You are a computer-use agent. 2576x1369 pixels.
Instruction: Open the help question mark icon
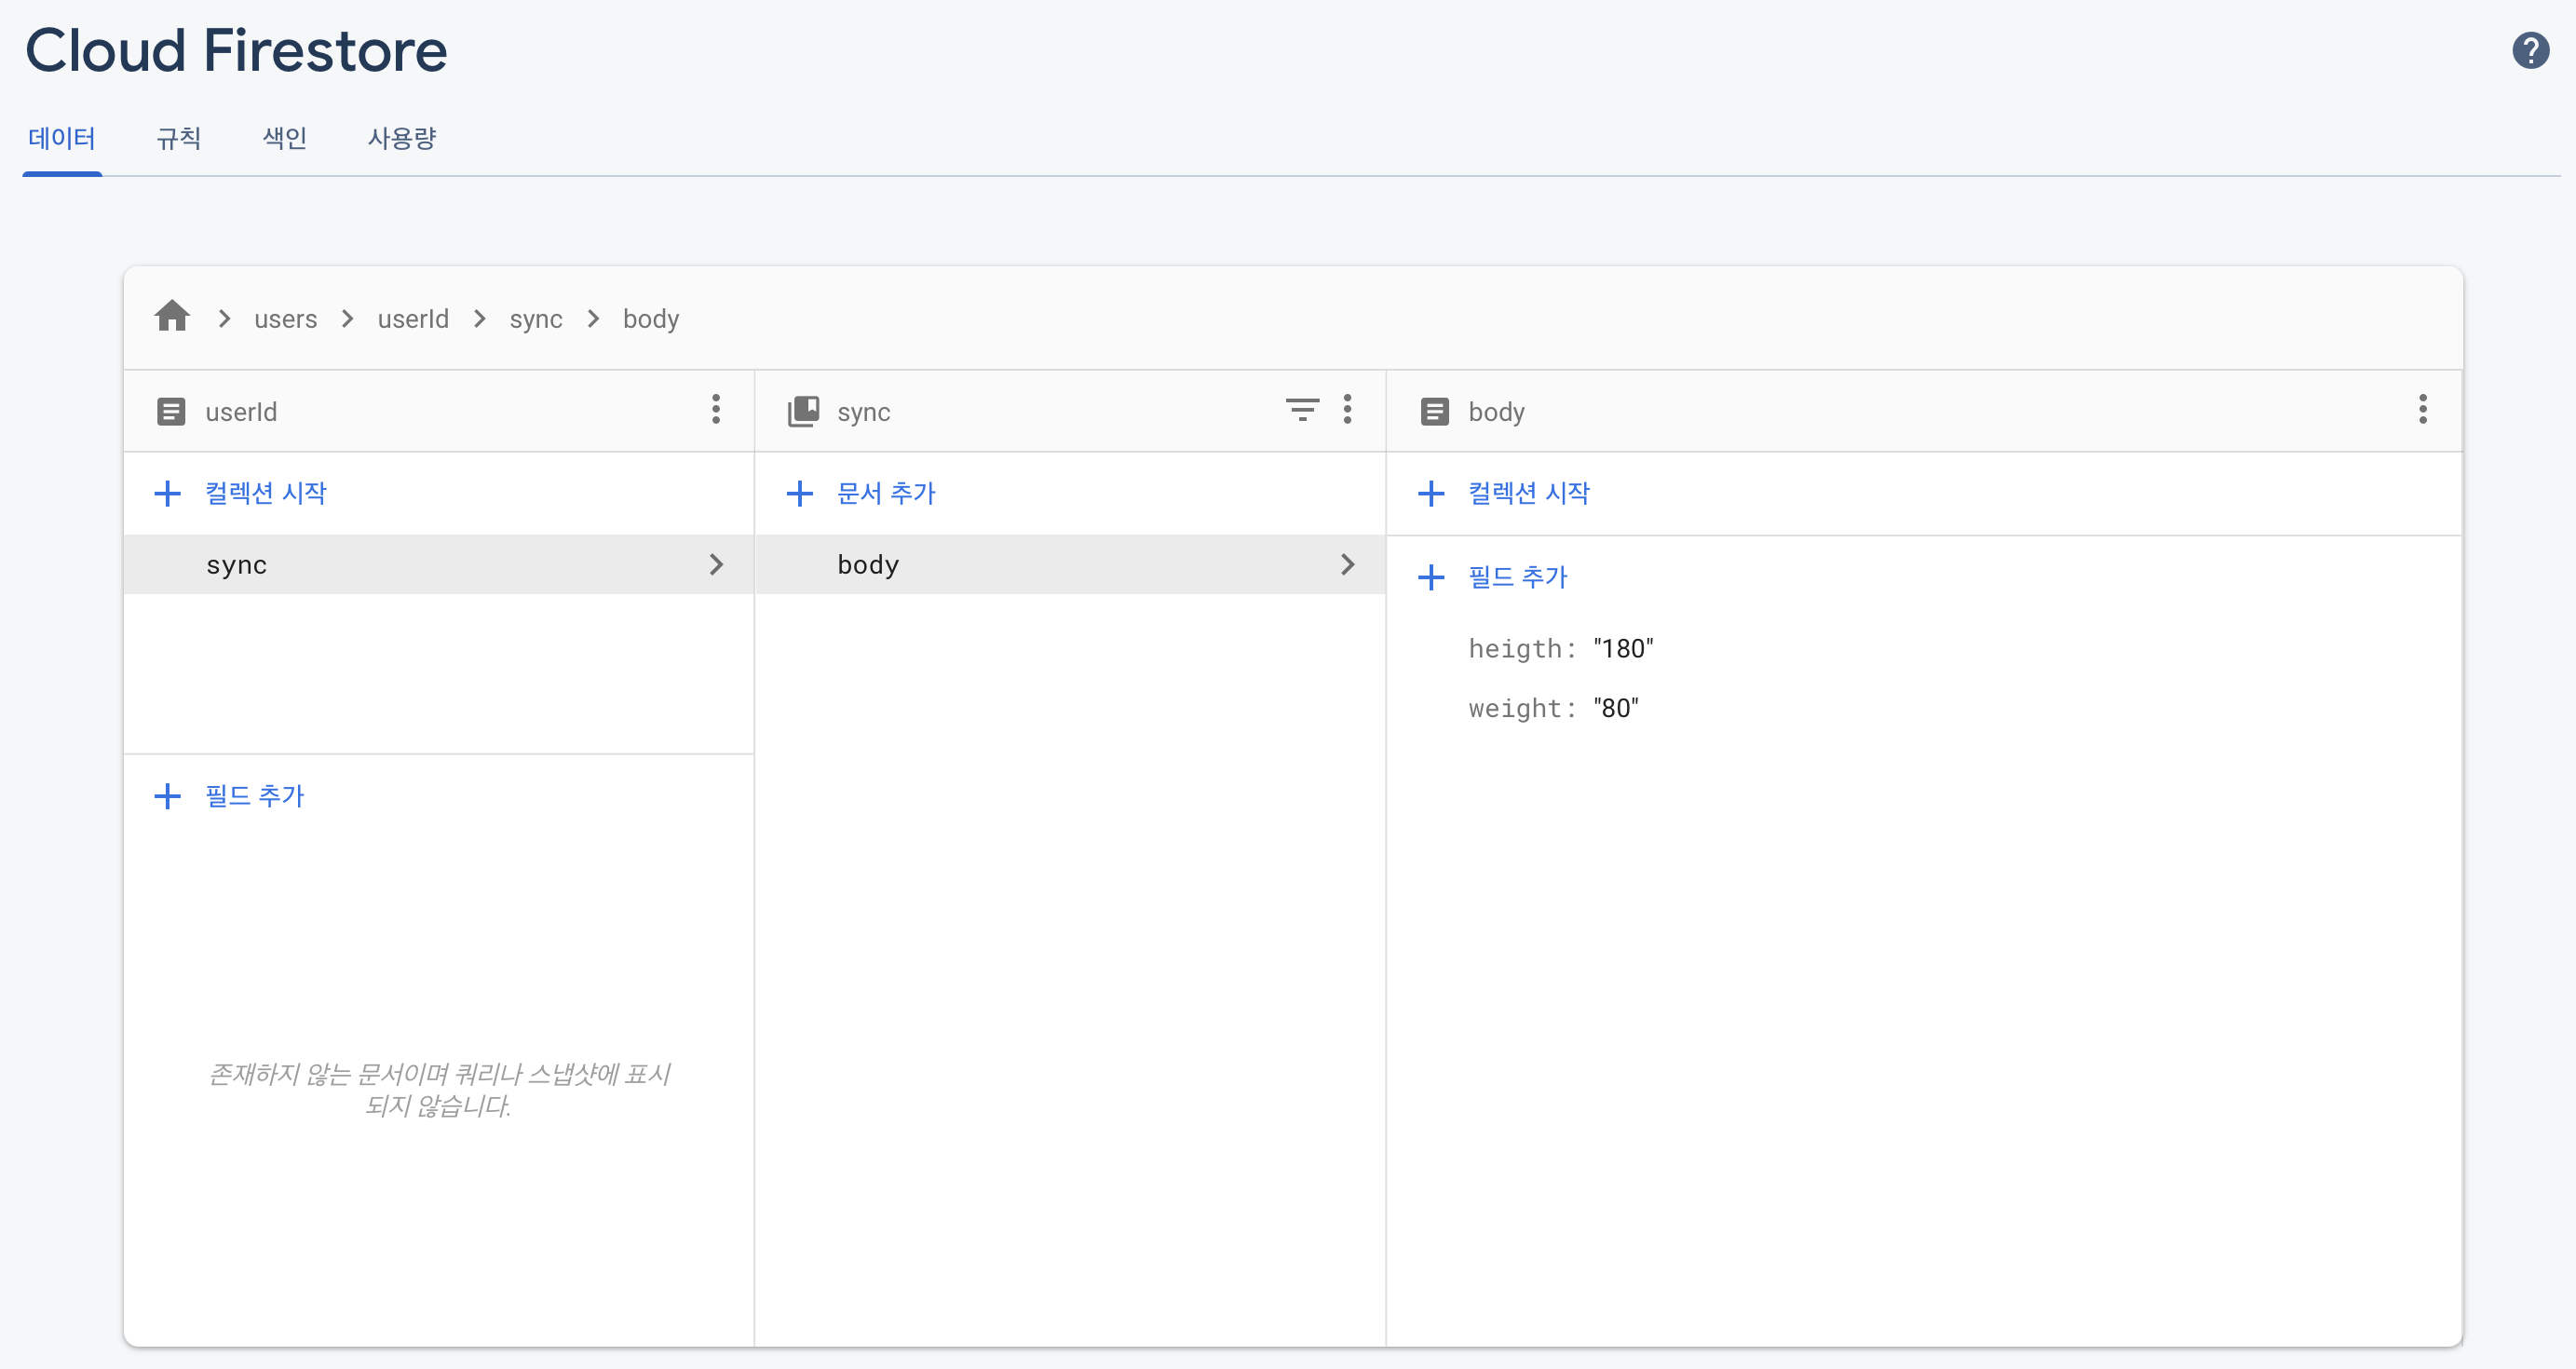tap(2530, 50)
